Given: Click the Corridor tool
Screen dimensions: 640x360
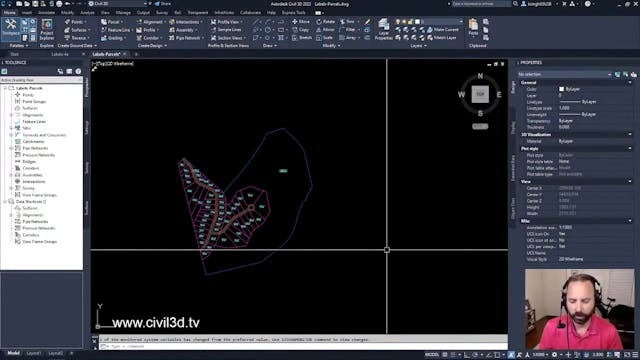Looking at the screenshot, I should (x=149, y=38).
